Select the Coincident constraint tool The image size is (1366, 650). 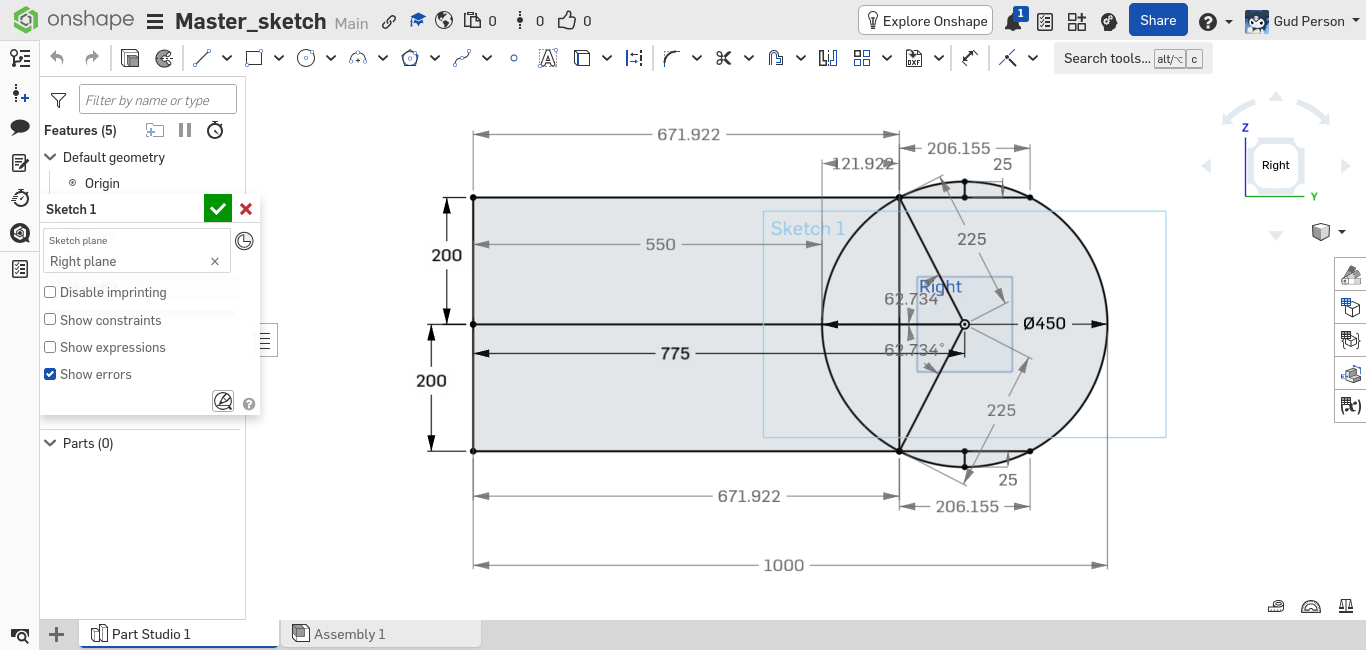(1008, 58)
